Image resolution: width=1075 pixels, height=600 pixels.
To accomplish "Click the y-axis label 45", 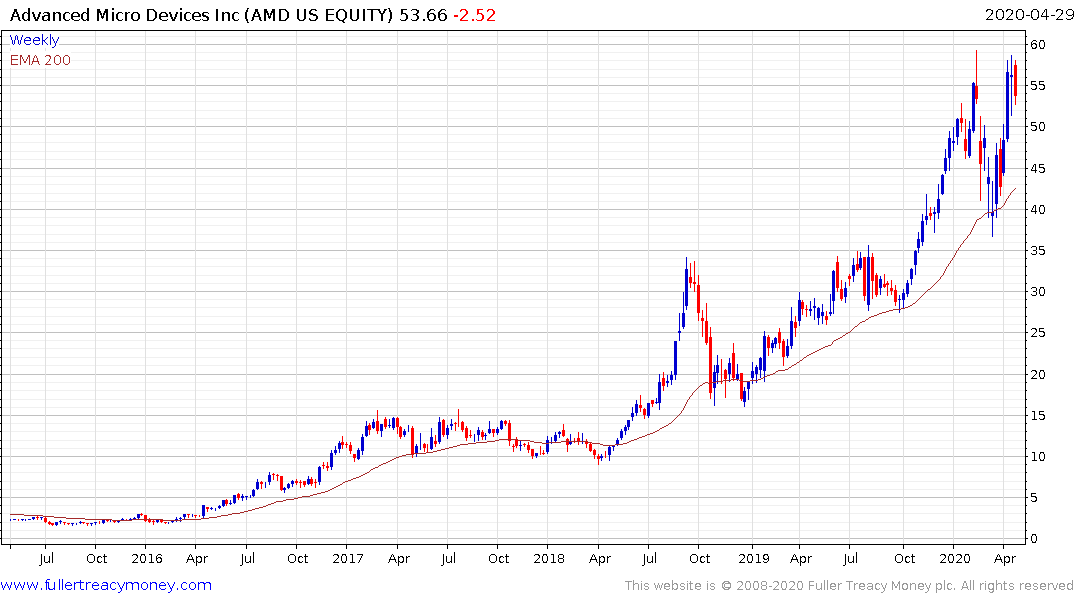I will [x=1037, y=169].
